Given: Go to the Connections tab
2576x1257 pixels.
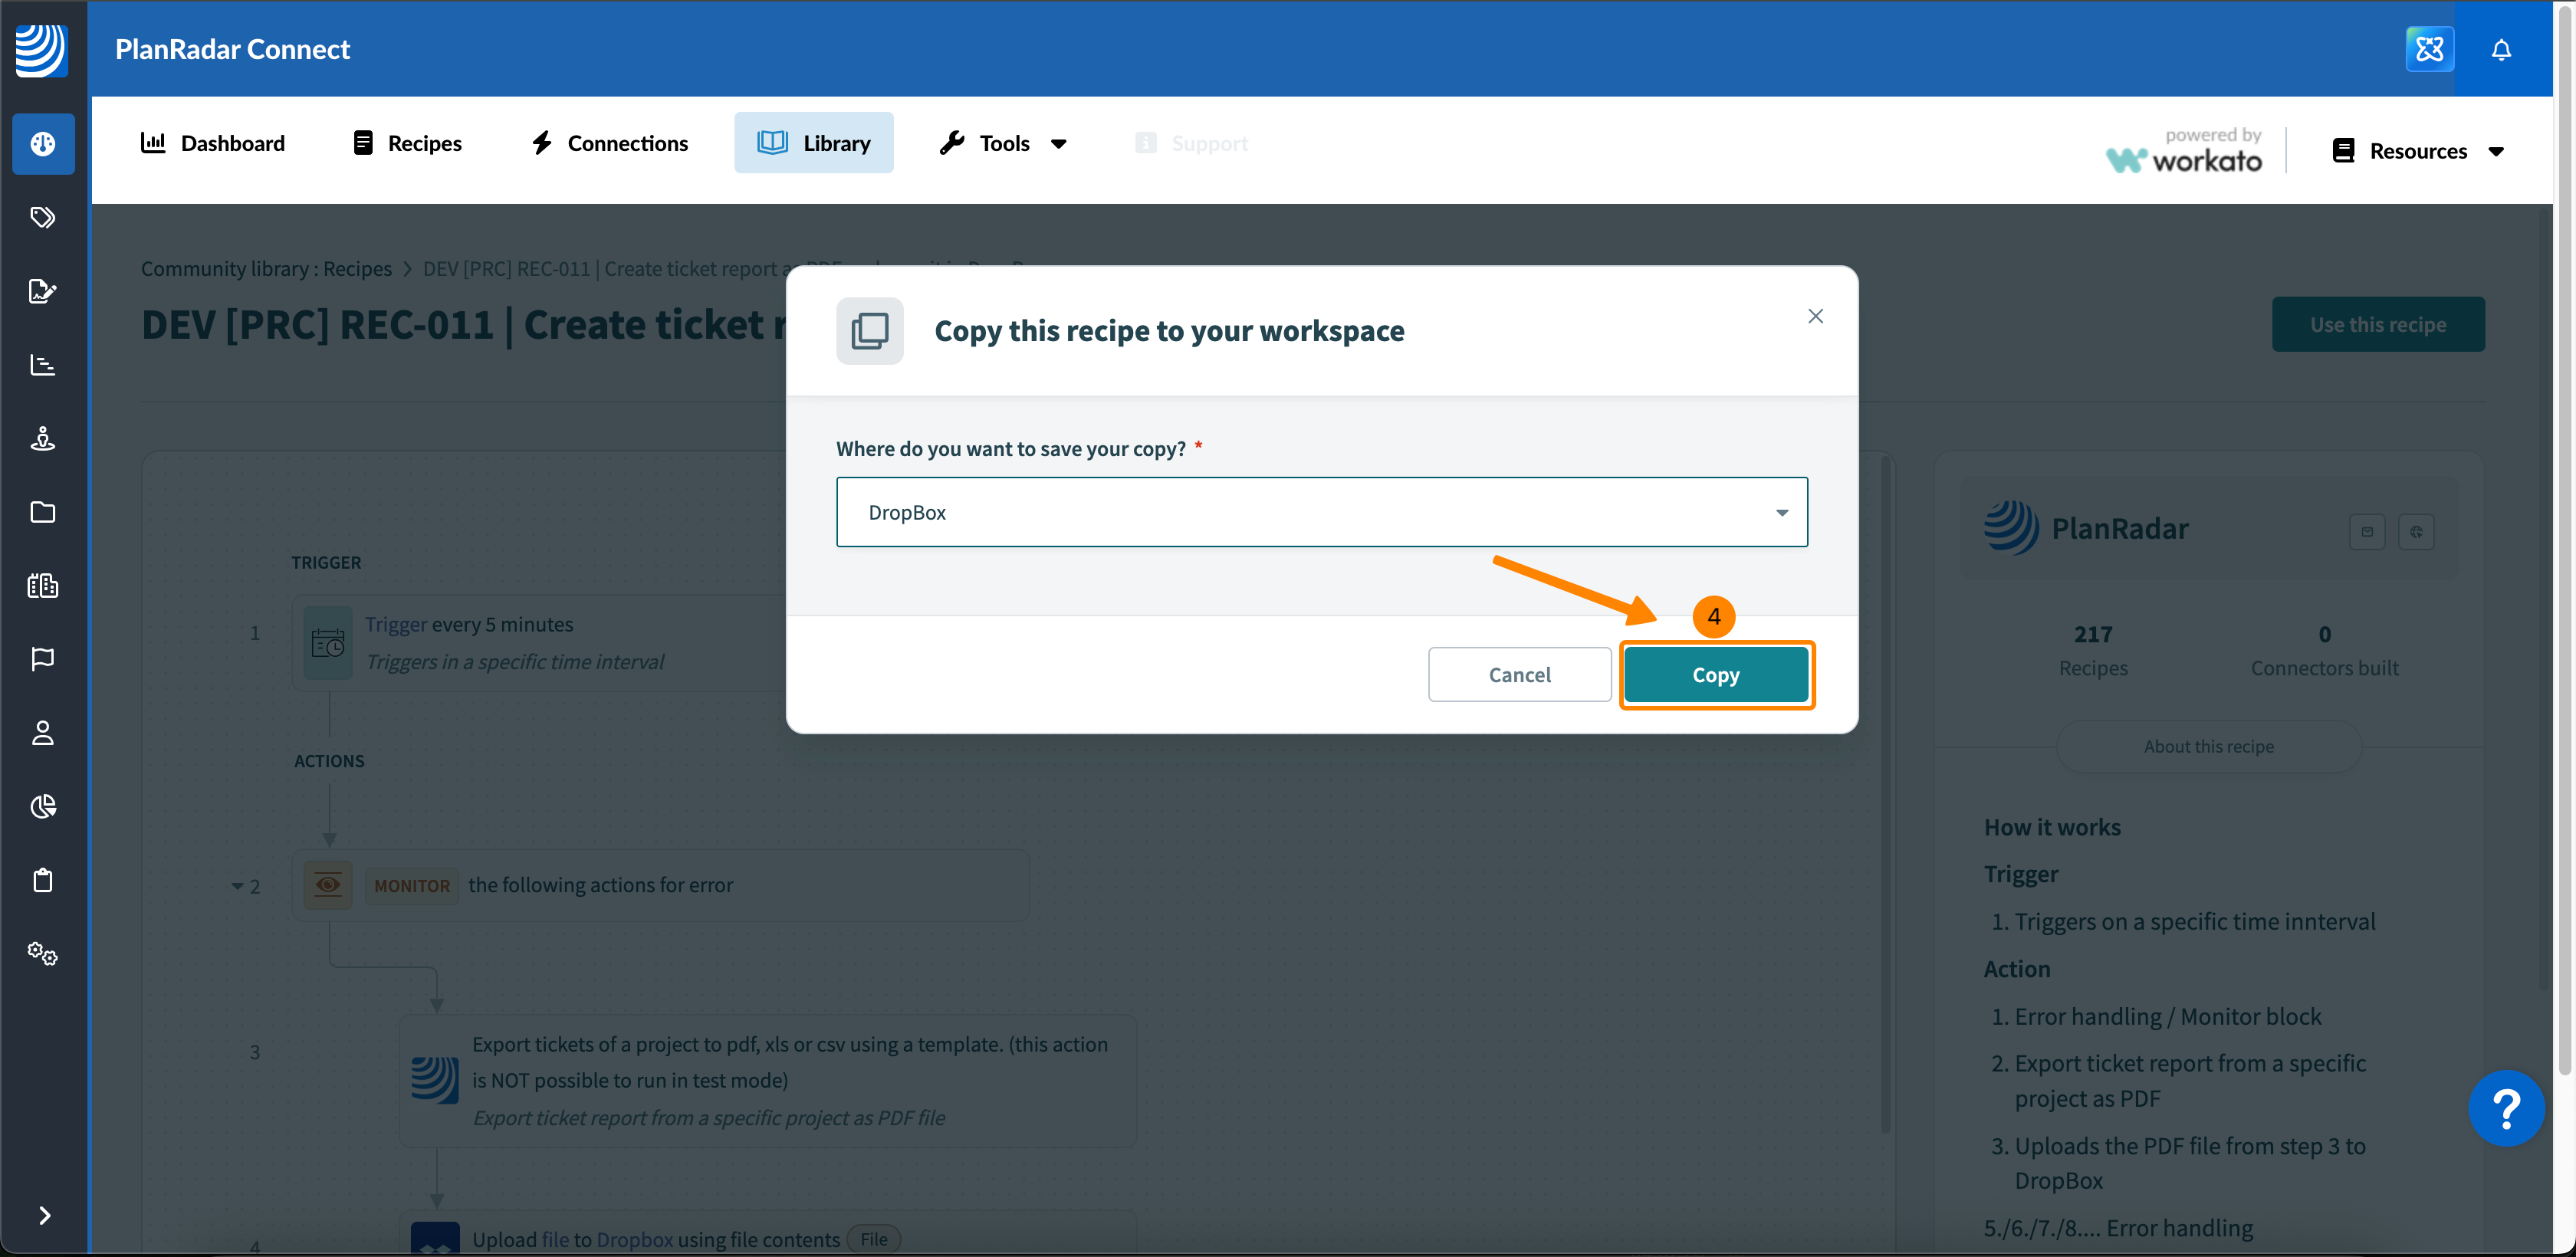Looking at the screenshot, I should (609, 143).
